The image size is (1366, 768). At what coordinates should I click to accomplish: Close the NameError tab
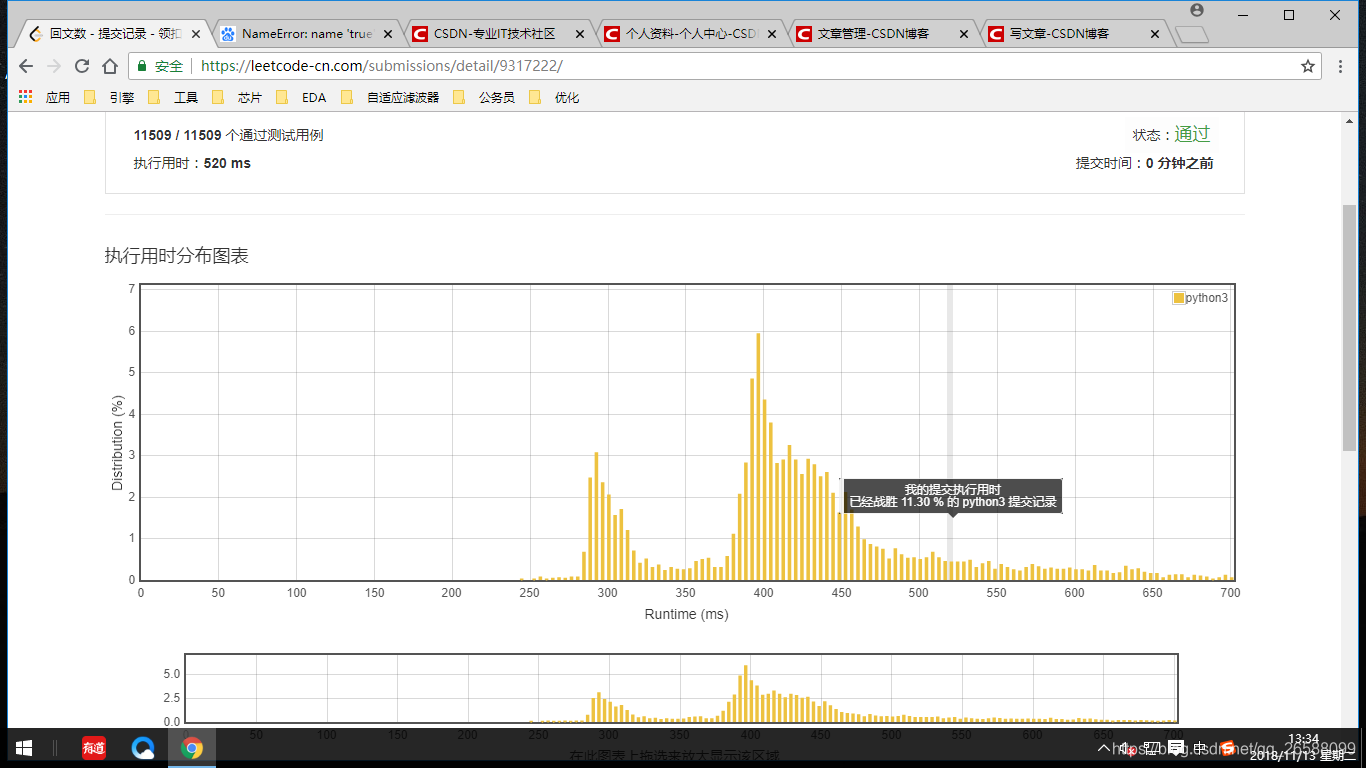pyautogui.click(x=388, y=34)
